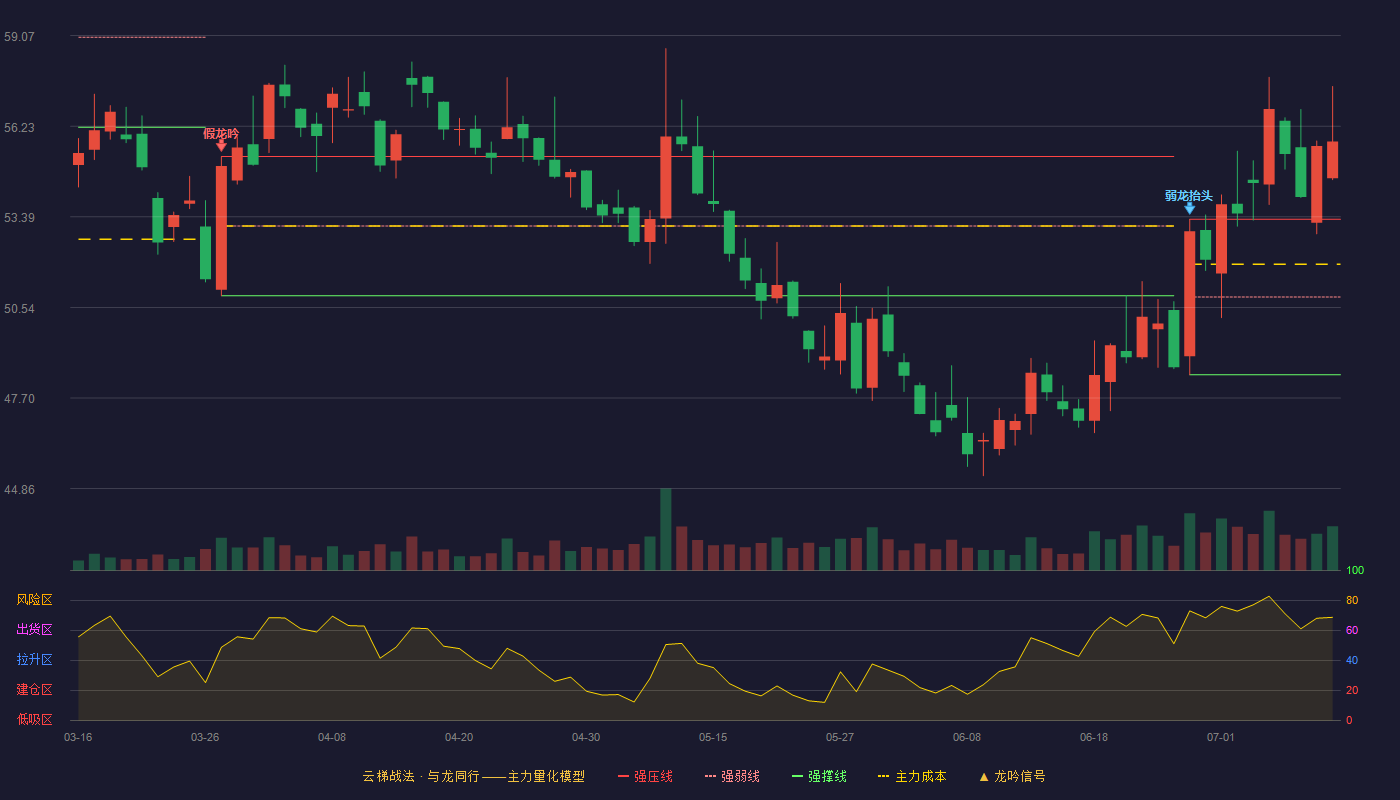
Task: Toggle the 强撑线 legend item
Action: [819, 776]
